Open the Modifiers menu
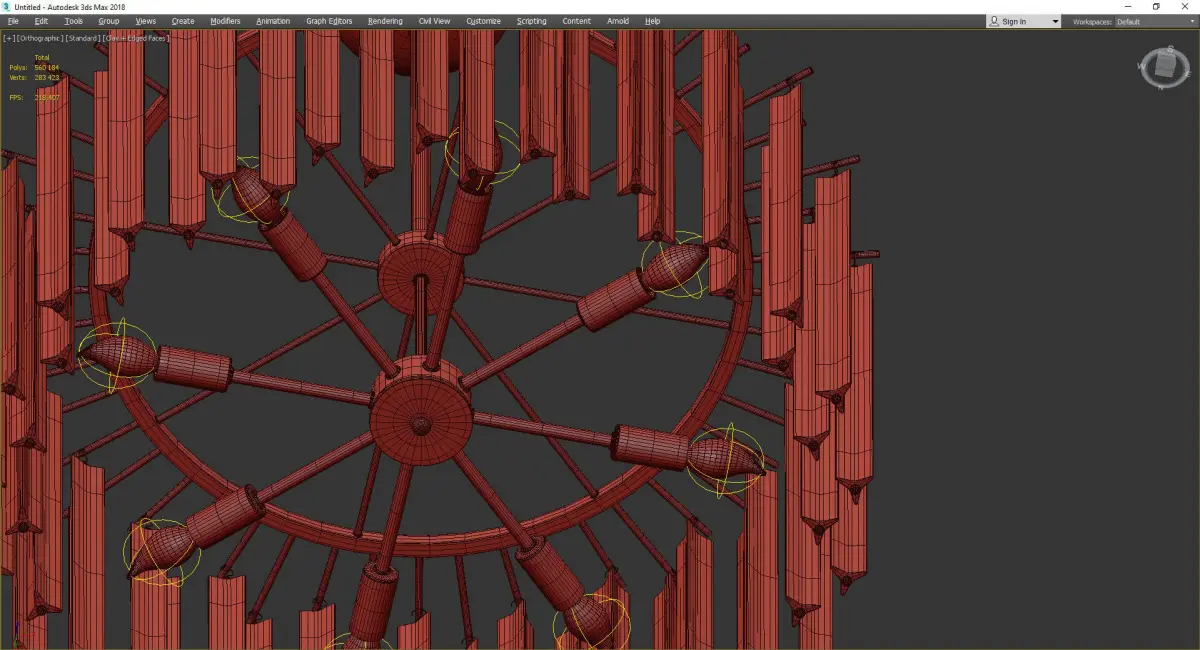 225,21
